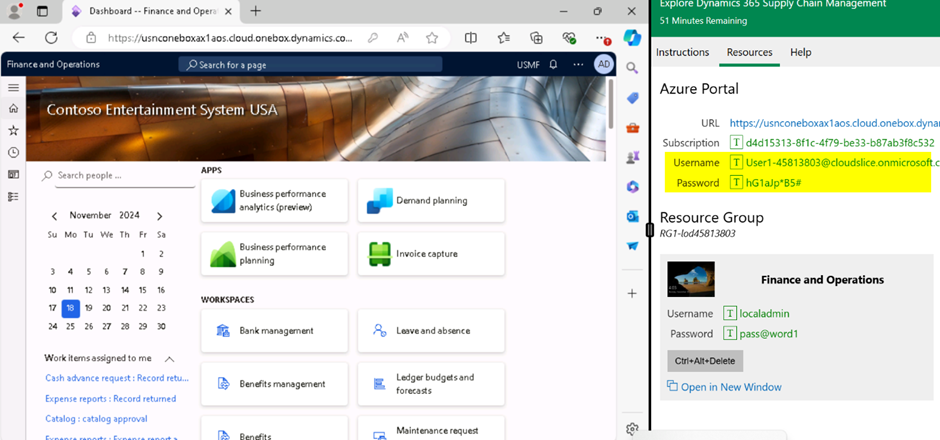Open the Copilot sidebar icon

coord(632,37)
